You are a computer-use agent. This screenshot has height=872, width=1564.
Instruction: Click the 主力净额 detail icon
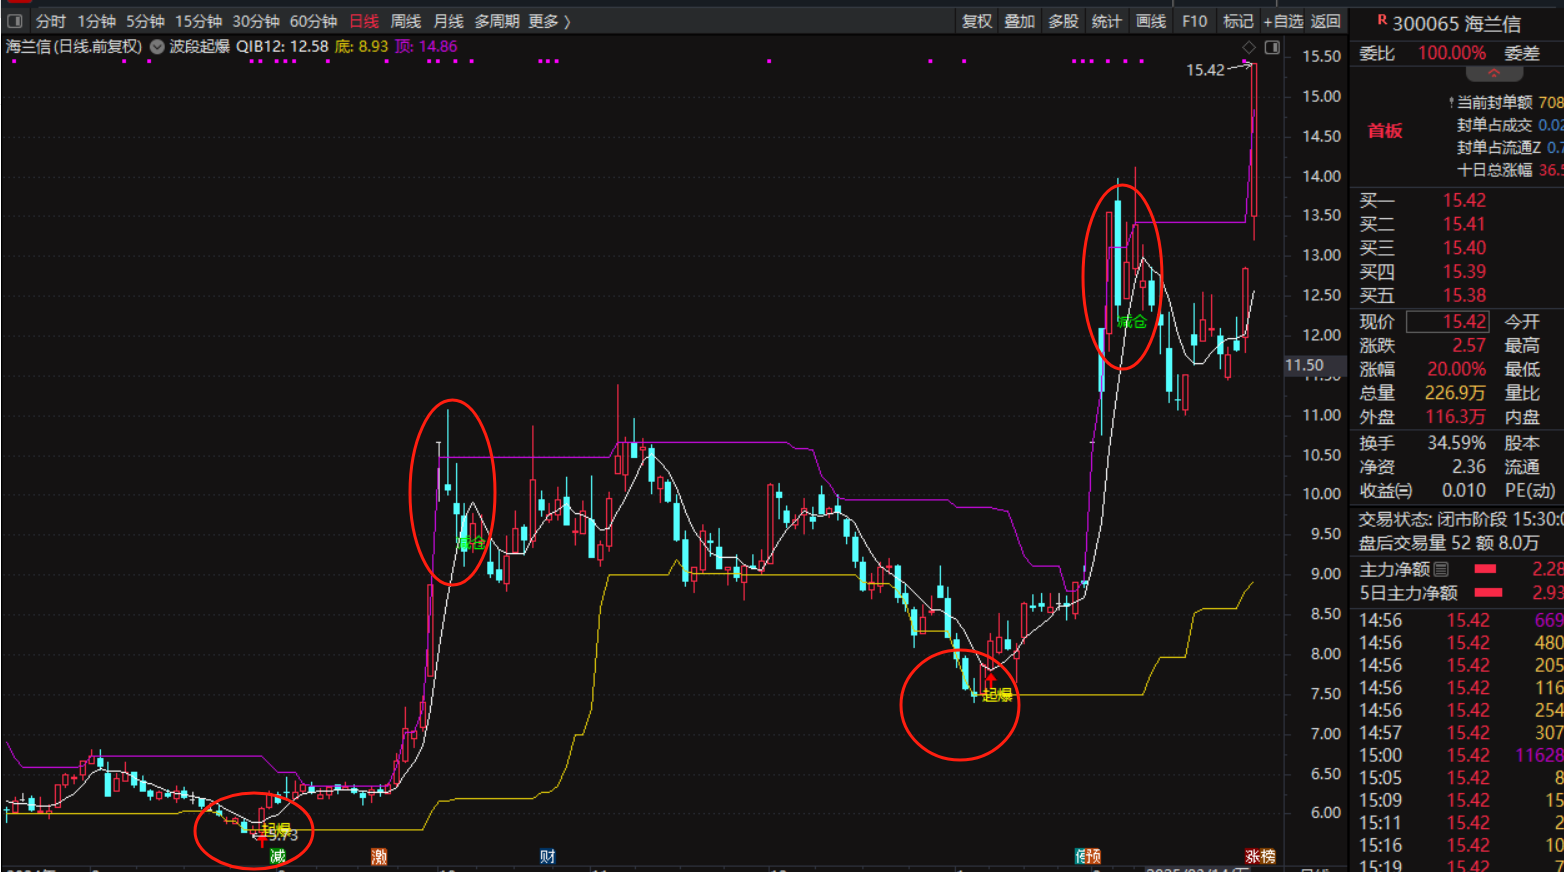pyautogui.click(x=1441, y=569)
